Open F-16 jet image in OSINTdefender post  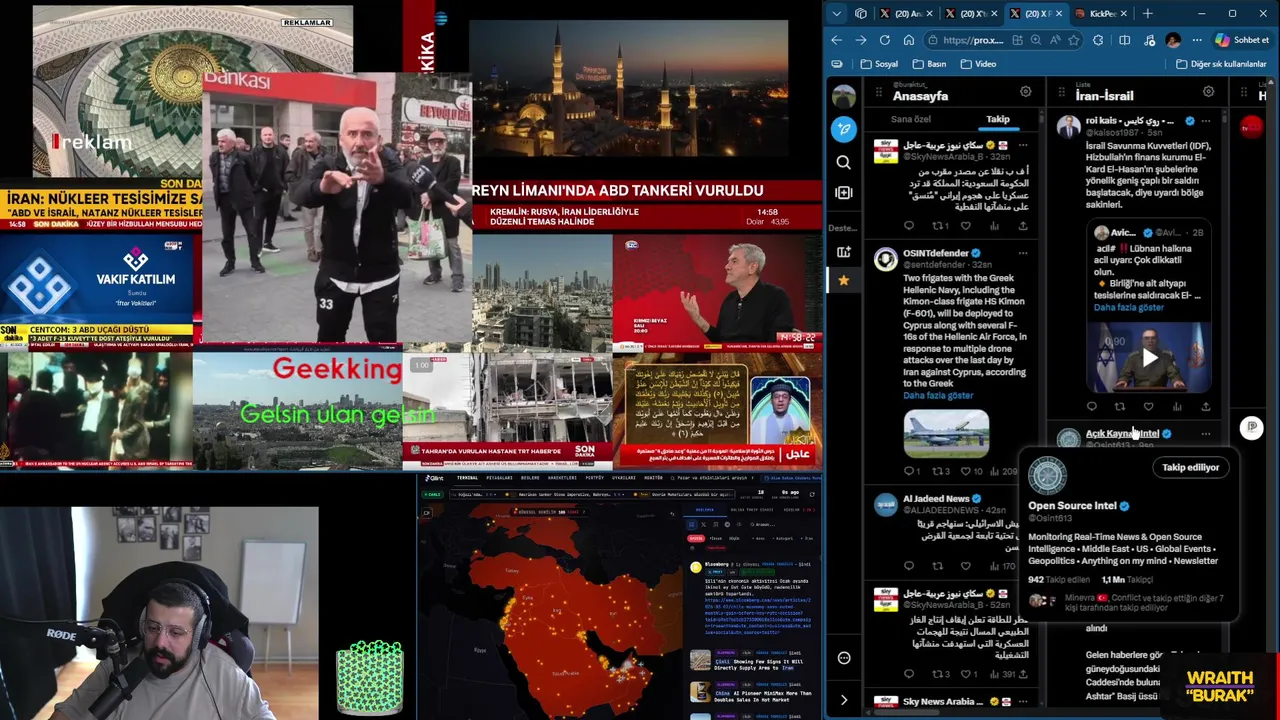tap(946, 432)
